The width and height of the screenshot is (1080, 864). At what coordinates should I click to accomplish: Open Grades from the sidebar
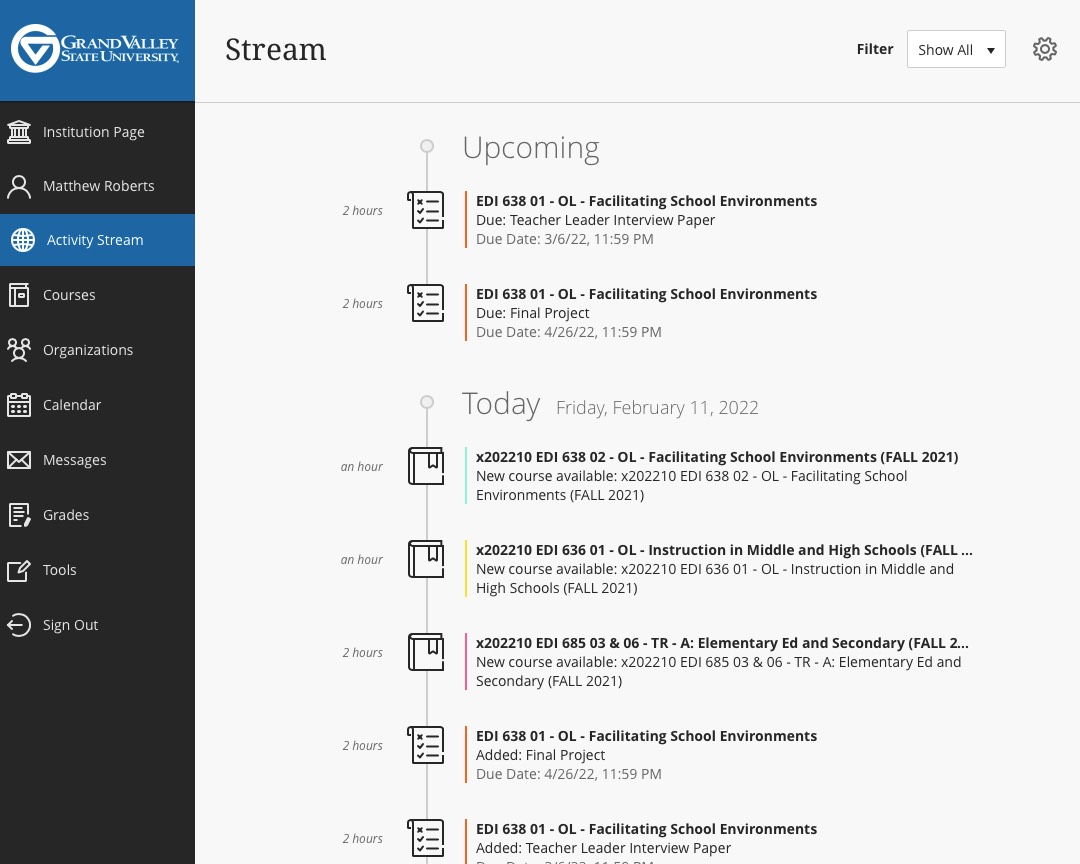(x=66, y=515)
